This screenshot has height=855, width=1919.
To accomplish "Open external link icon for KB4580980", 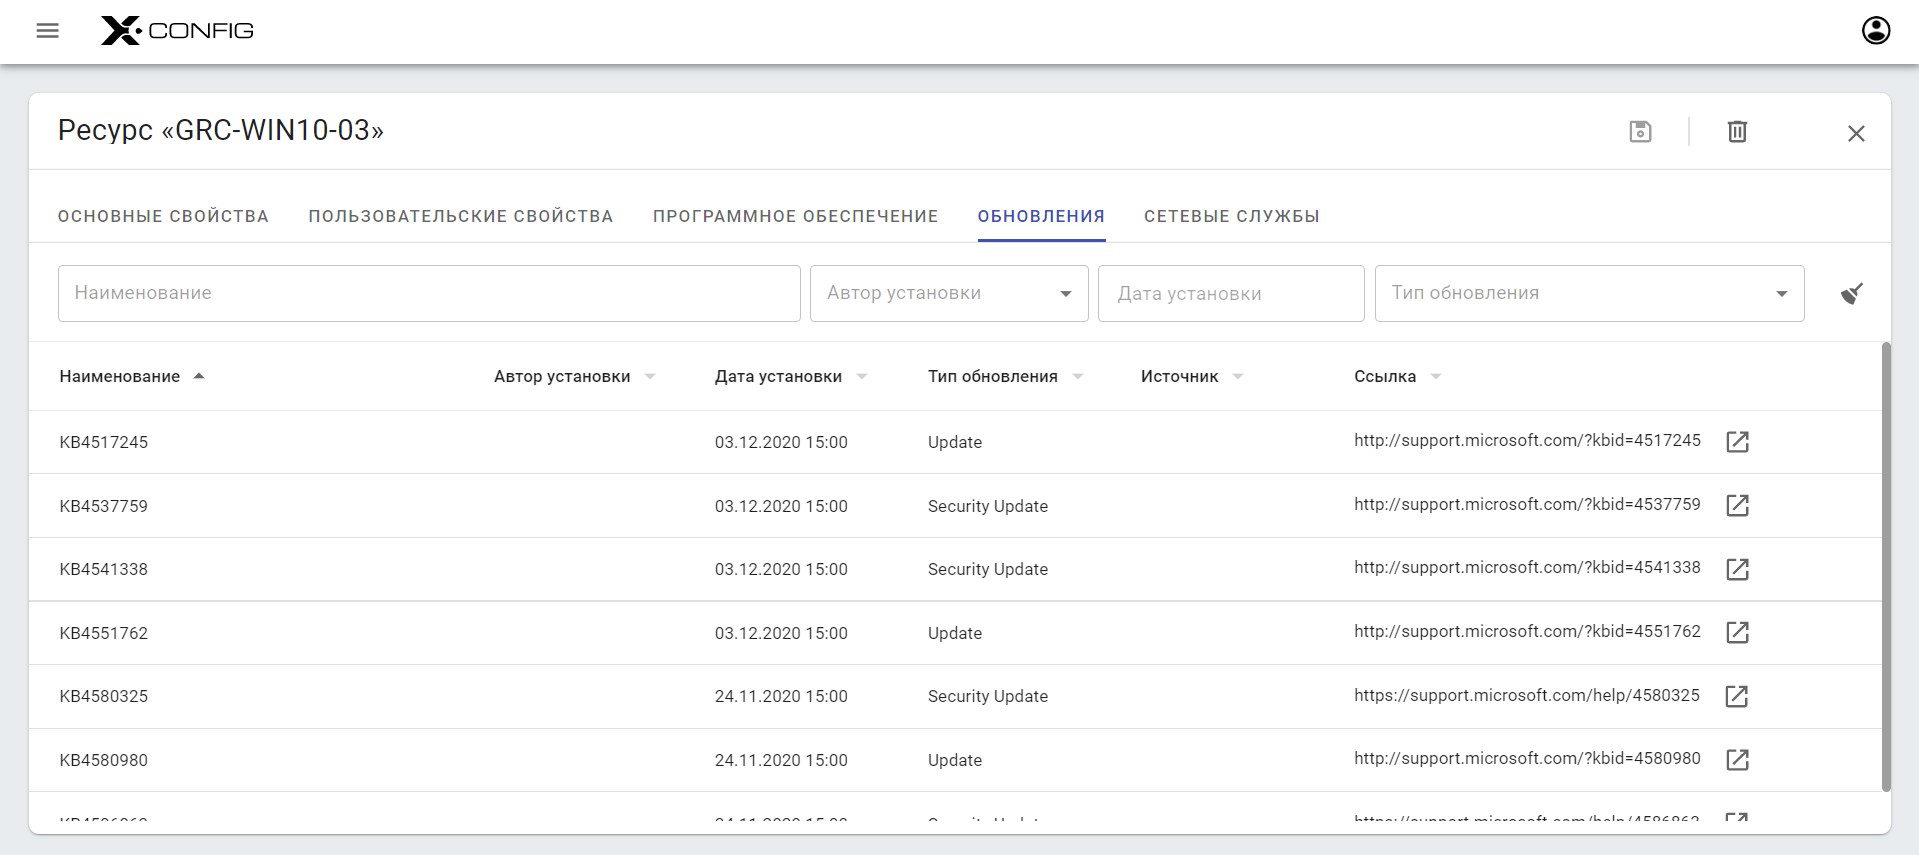I will point(1737,760).
